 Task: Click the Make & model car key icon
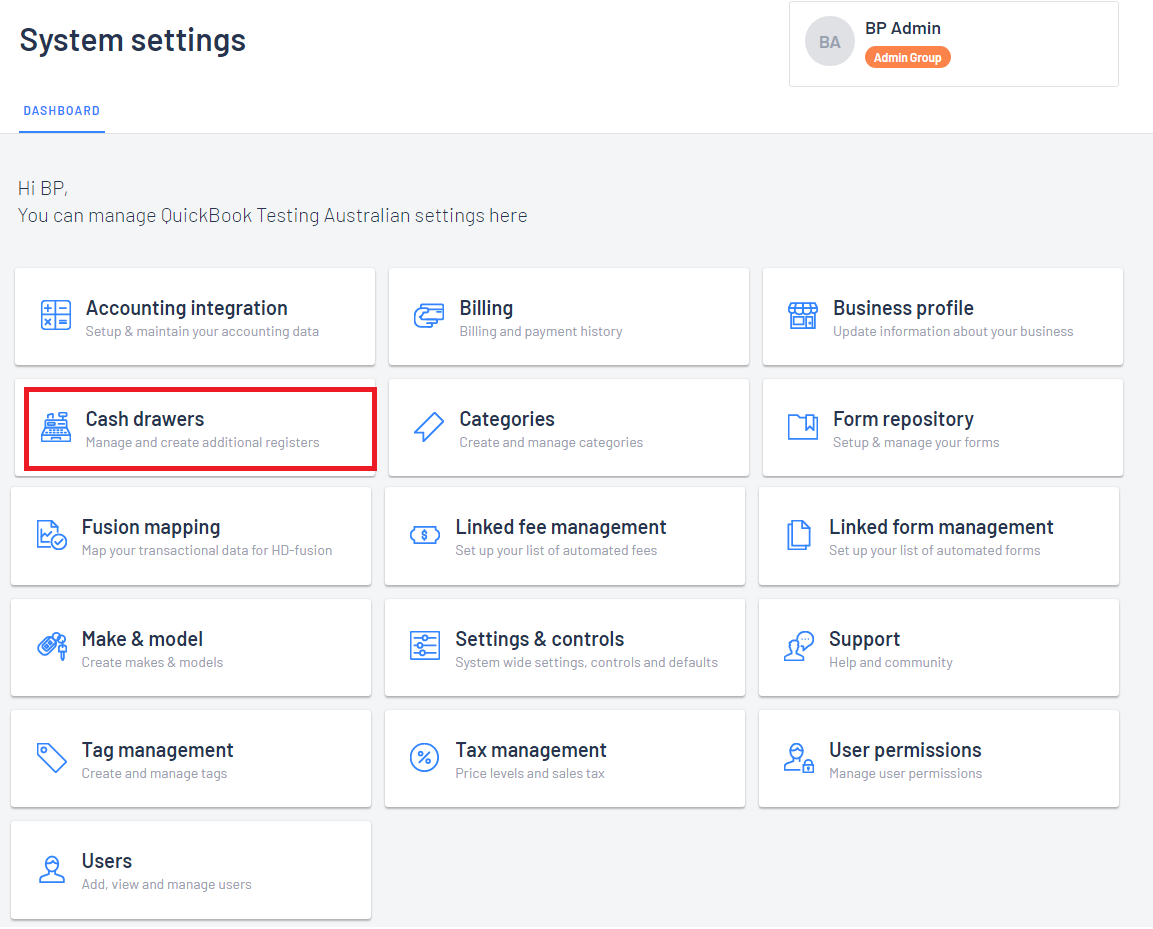(51, 646)
